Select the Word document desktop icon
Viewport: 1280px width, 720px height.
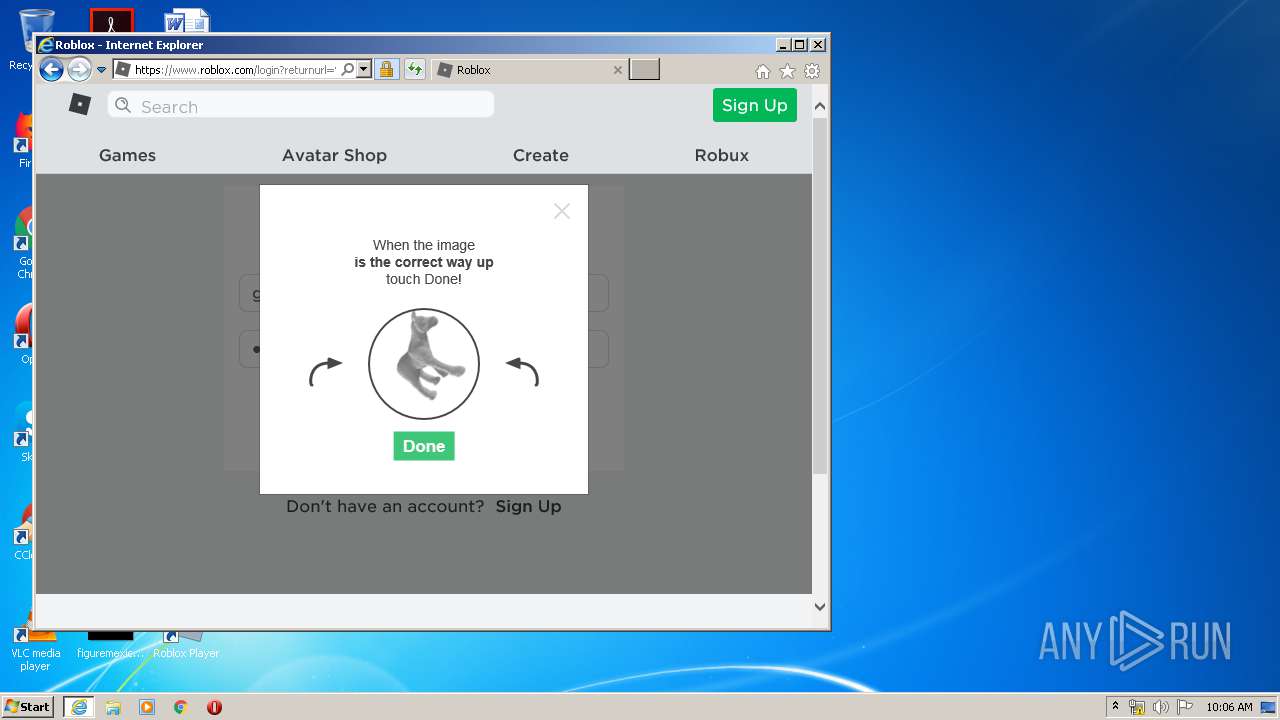[187, 21]
